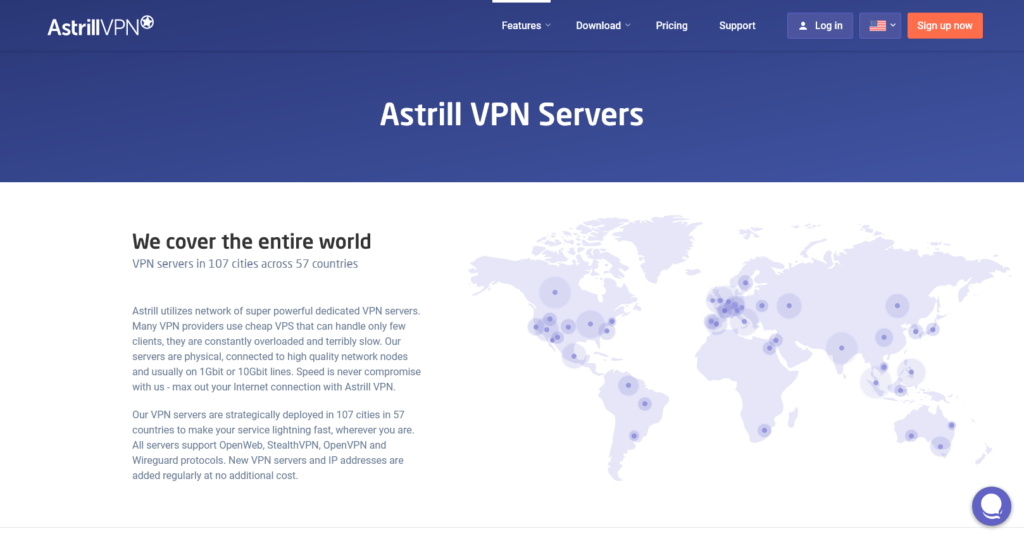The width and height of the screenshot is (1024, 548).
Task: Open the Download menu
Action: pyautogui.click(x=598, y=25)
